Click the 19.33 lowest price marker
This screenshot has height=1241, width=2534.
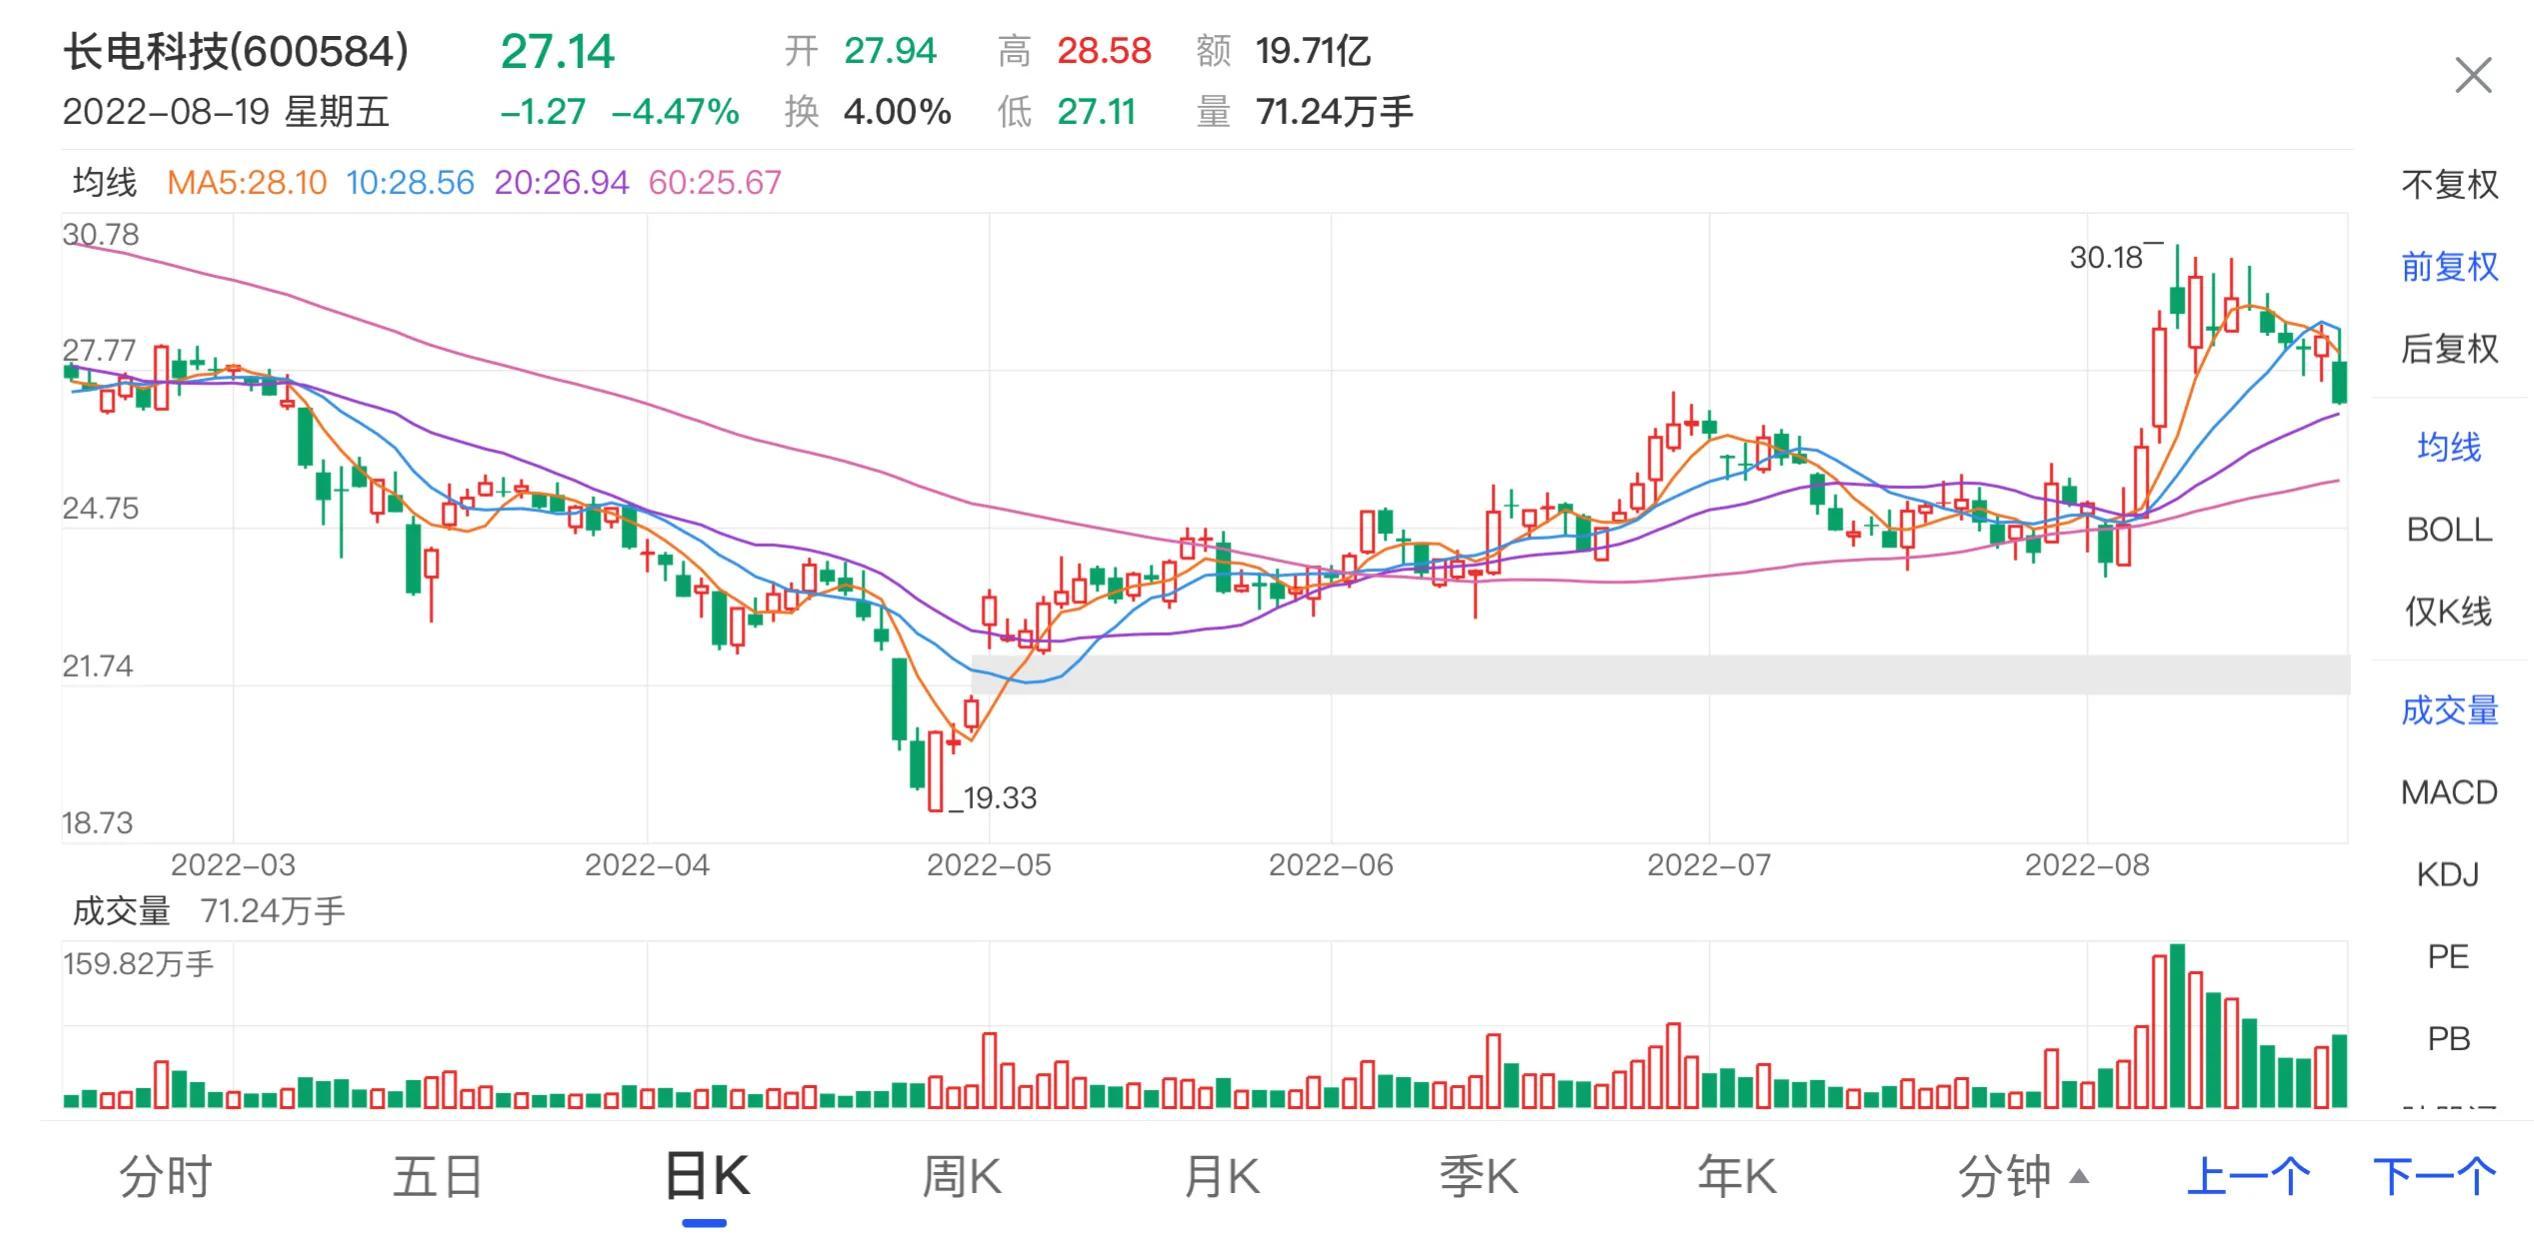click(999, 798)
